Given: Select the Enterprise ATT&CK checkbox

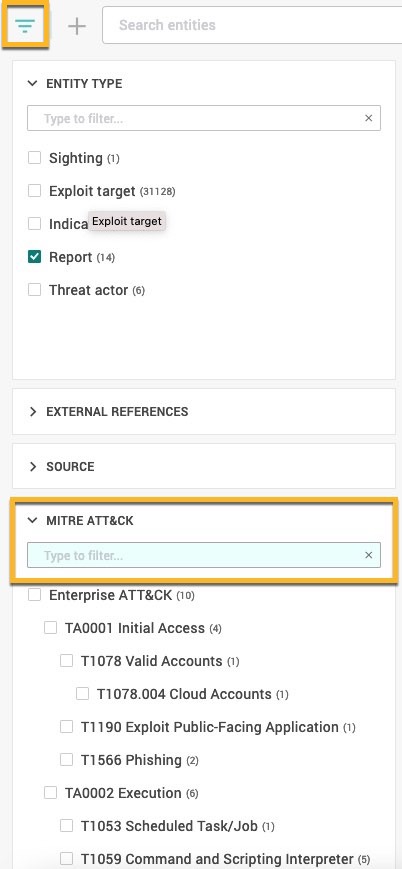Looking at the screenshot, I should click(34, 595).
